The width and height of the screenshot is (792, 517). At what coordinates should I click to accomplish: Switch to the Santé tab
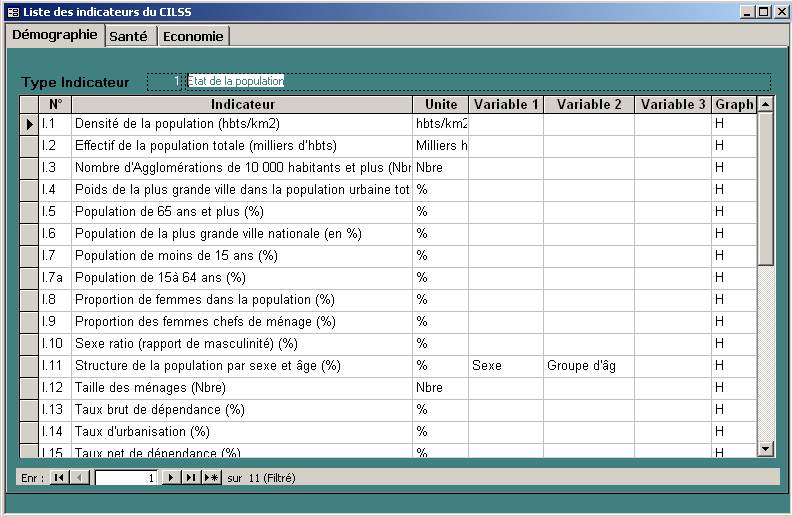[x=129, y=36]
